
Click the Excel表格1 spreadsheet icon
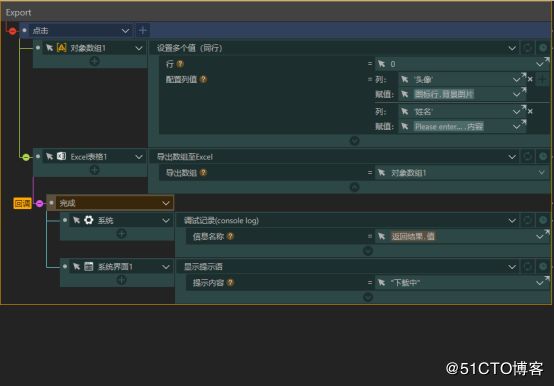pos(61,156)
